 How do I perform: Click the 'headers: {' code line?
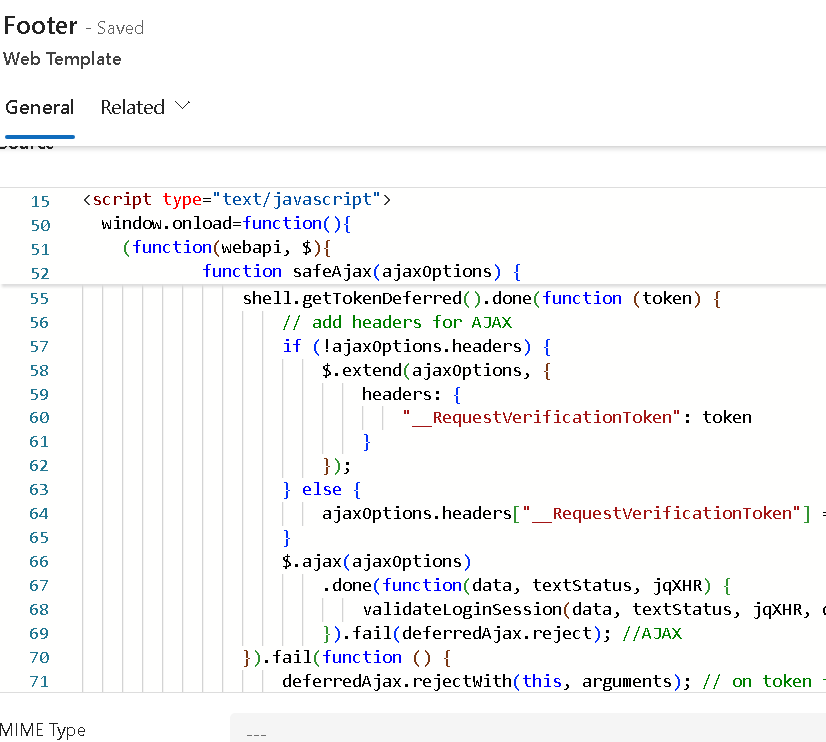pos(411,394)
